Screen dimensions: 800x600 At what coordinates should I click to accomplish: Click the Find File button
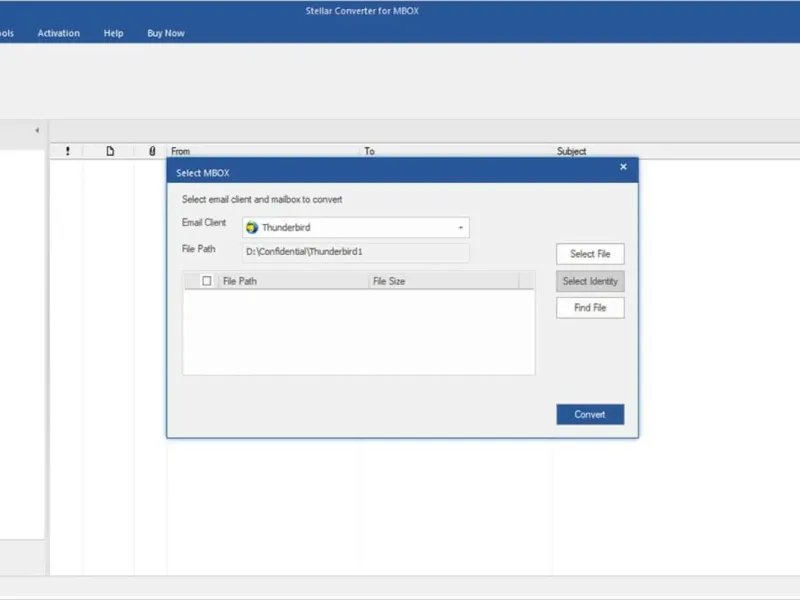coord(590,308)
